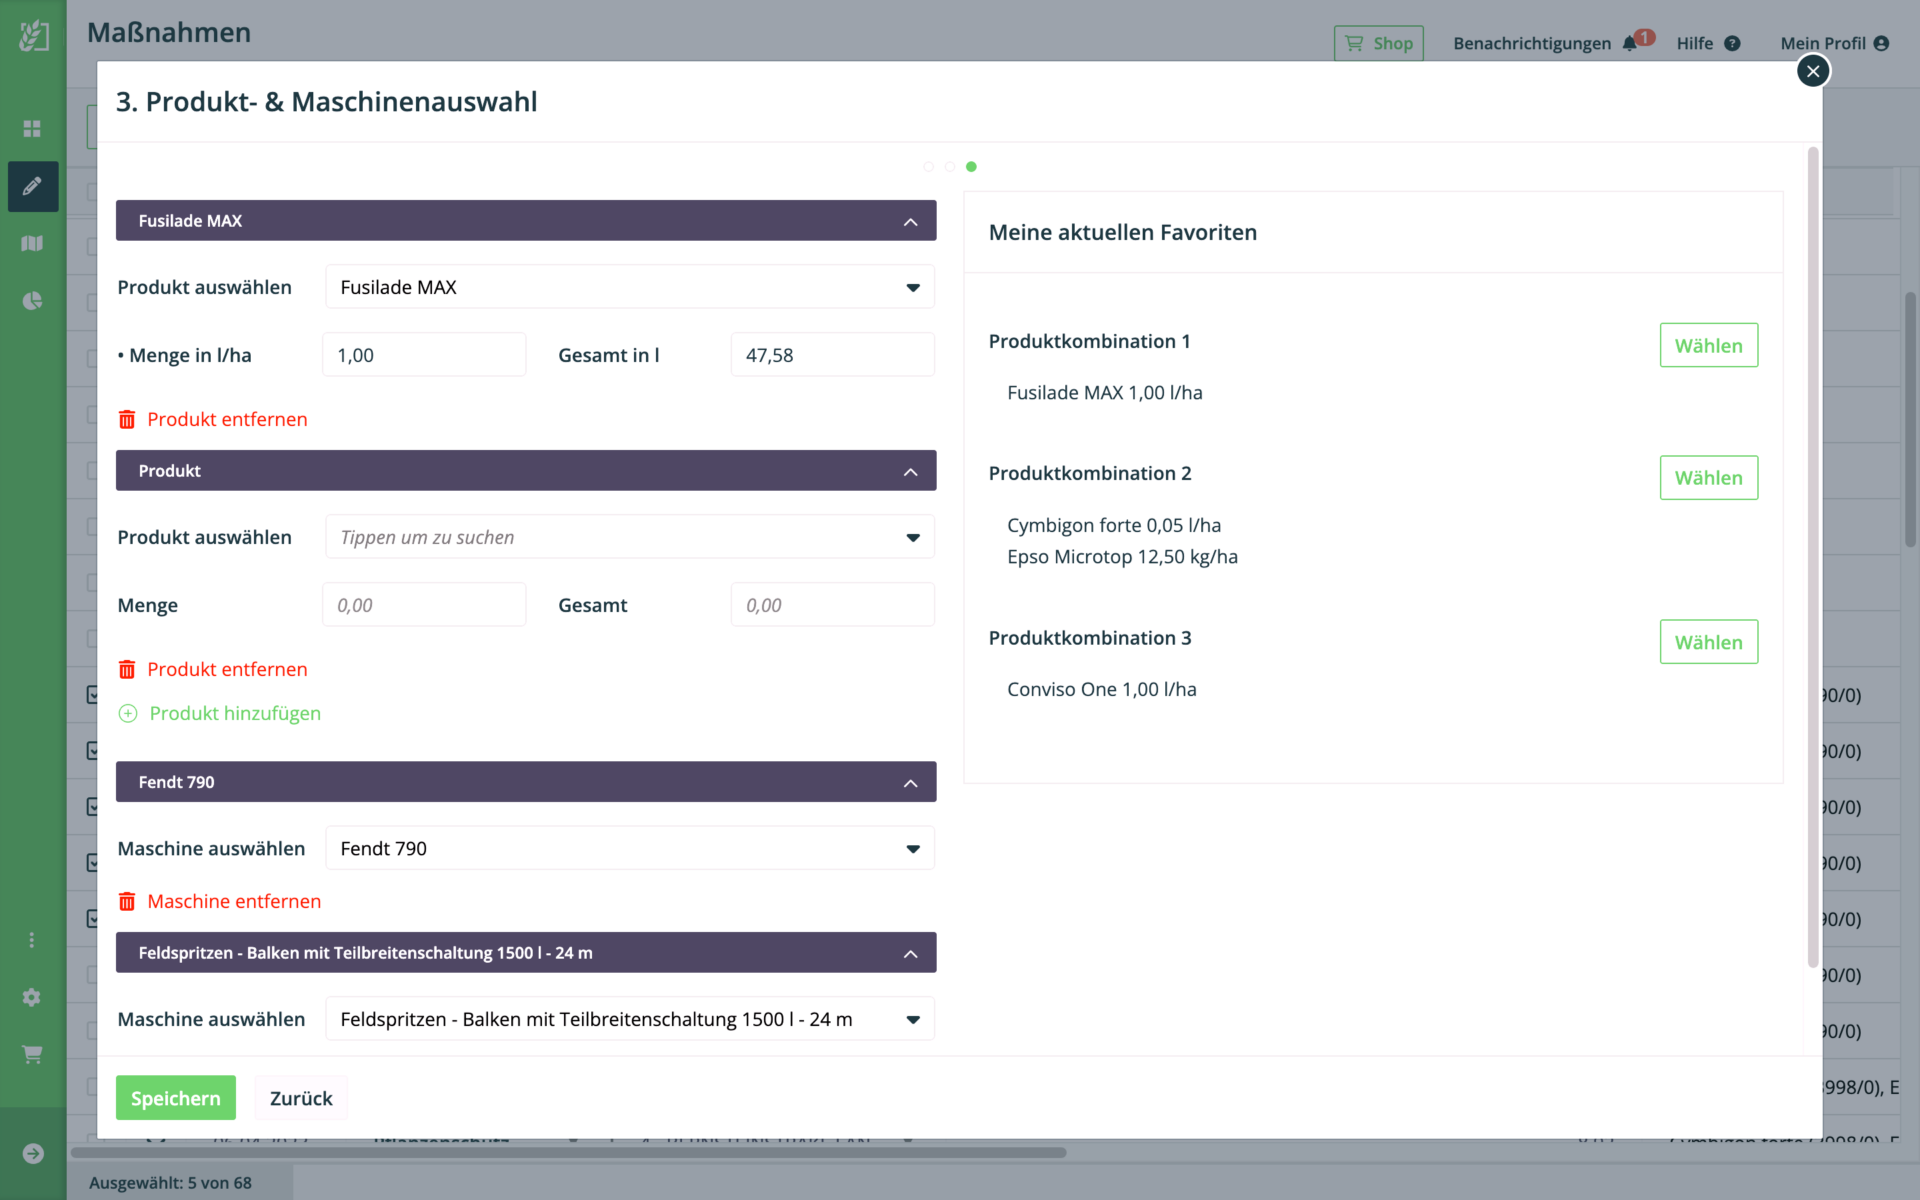Image resolution: width=1920 pixels, height=1200 pixels.
Task: Click the Zurück button
Action: pyautogui.click(x=301, y=1098)
